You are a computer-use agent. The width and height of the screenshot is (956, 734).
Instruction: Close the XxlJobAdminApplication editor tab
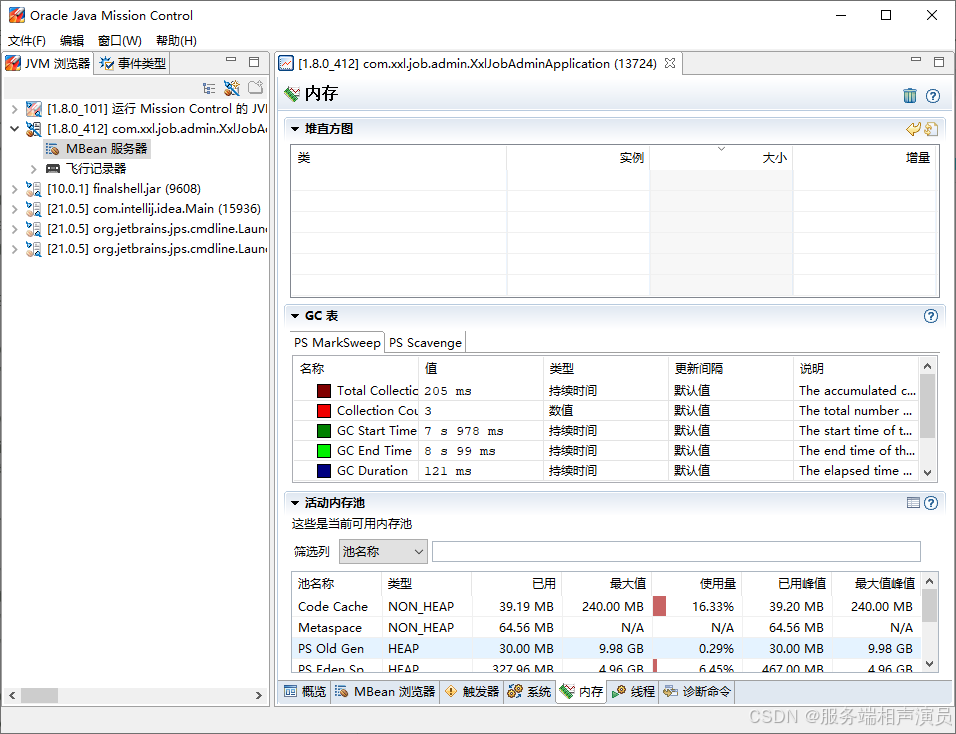tap(669, 63)
